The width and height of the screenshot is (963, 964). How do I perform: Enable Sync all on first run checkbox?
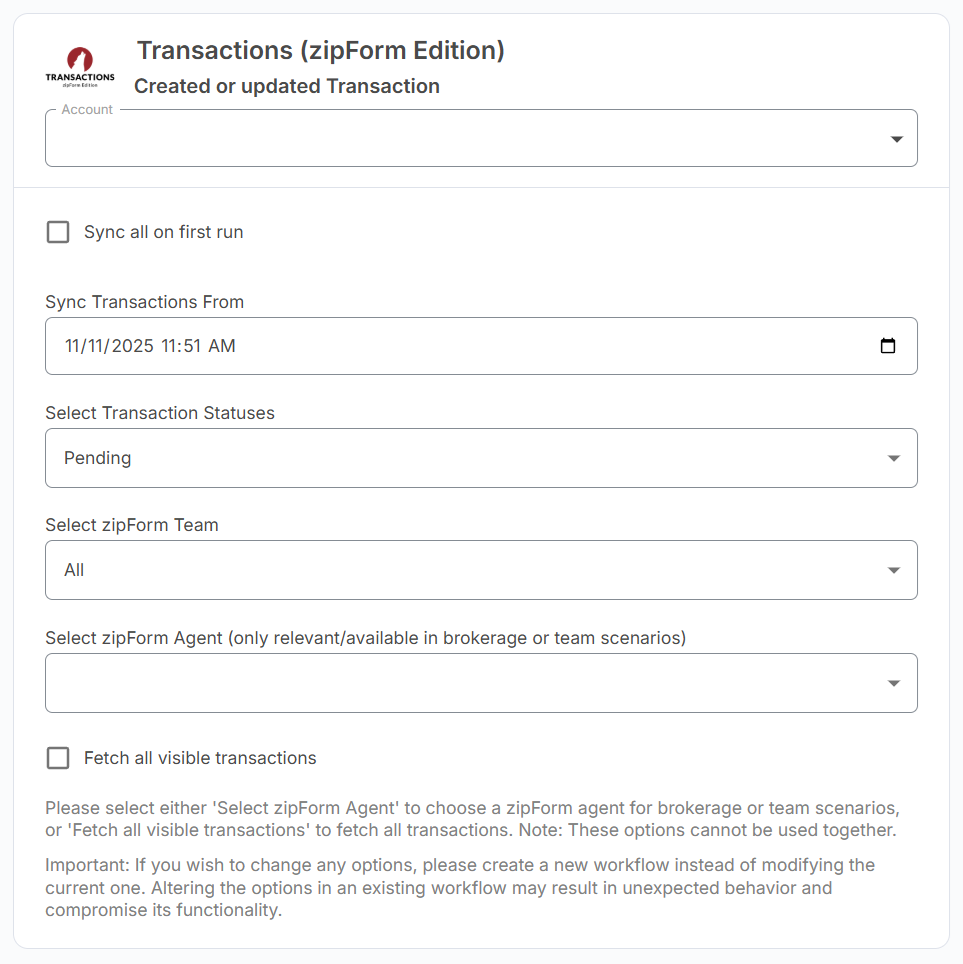(58, 232)
